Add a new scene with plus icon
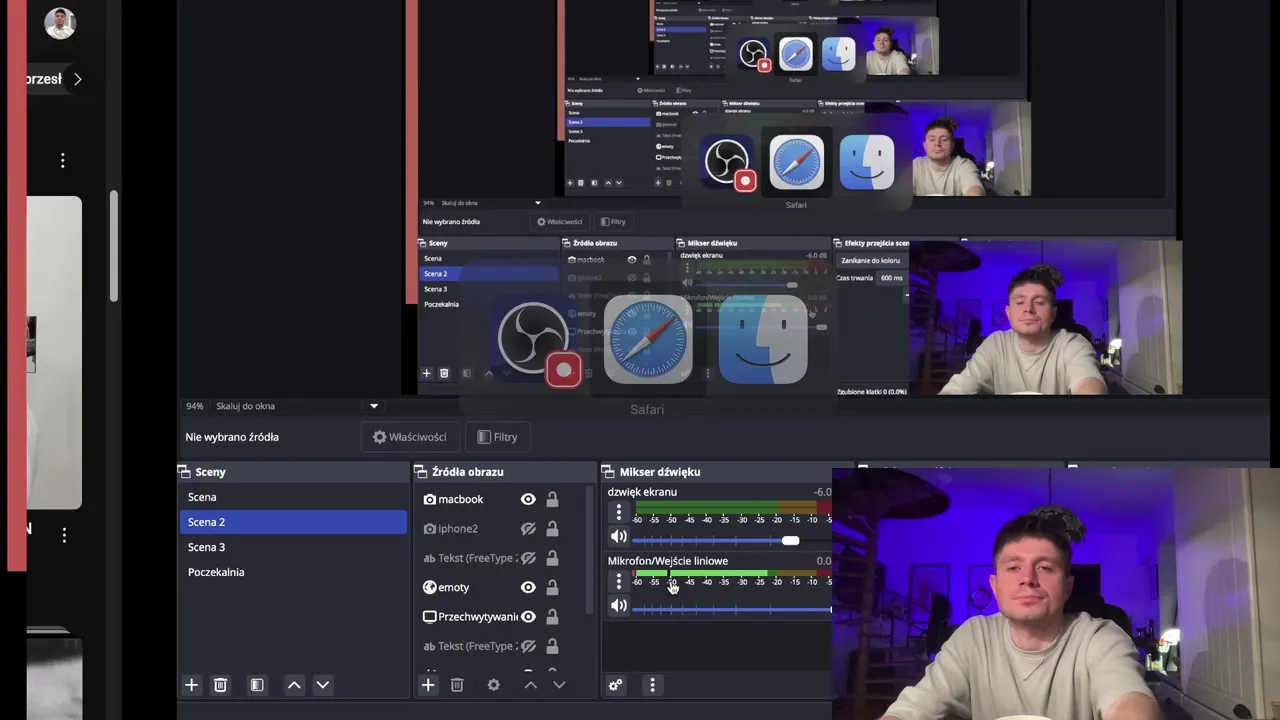Screen dimensions: 1280x720 coord(191,685)
